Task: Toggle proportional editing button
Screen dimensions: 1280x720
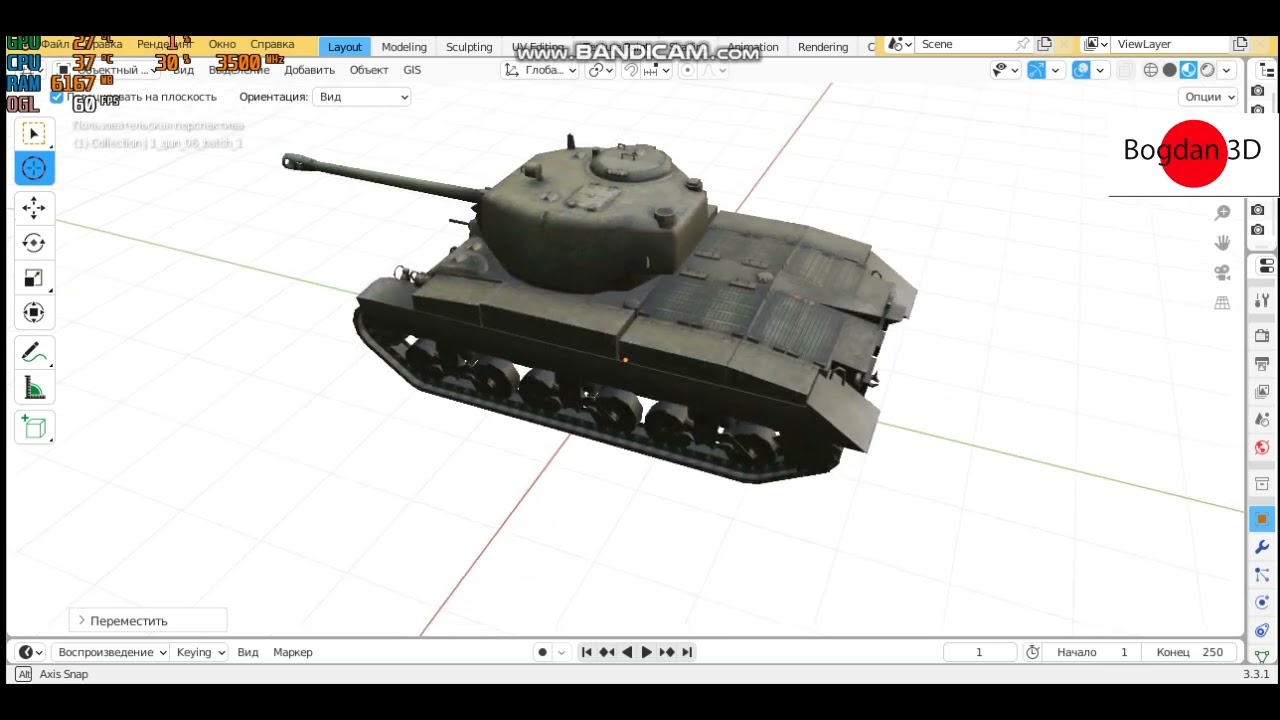Action: pos(687,70)
